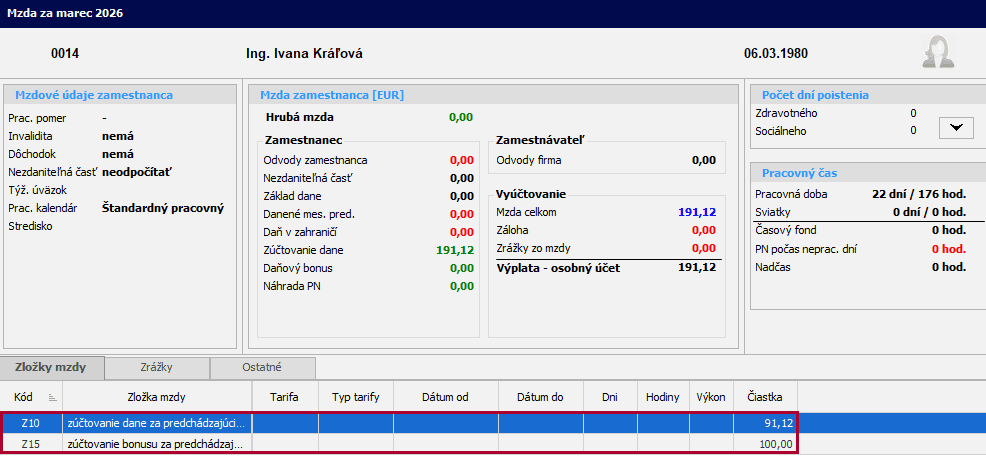The width and height of the screenshot is (986, 456).
Task: Click the Výkon column header
Action: (x=711, y=396)
